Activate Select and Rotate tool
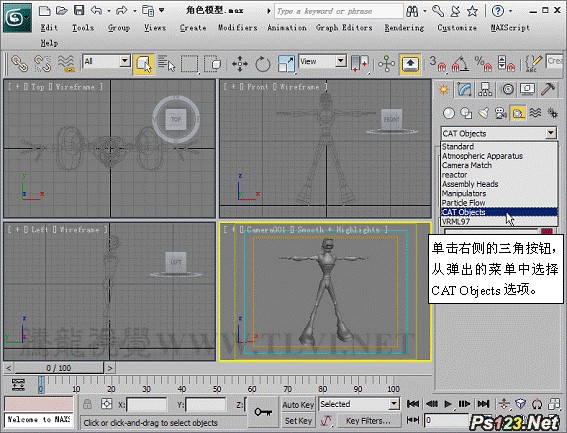 pyautogui.click(x=263, y=64)
